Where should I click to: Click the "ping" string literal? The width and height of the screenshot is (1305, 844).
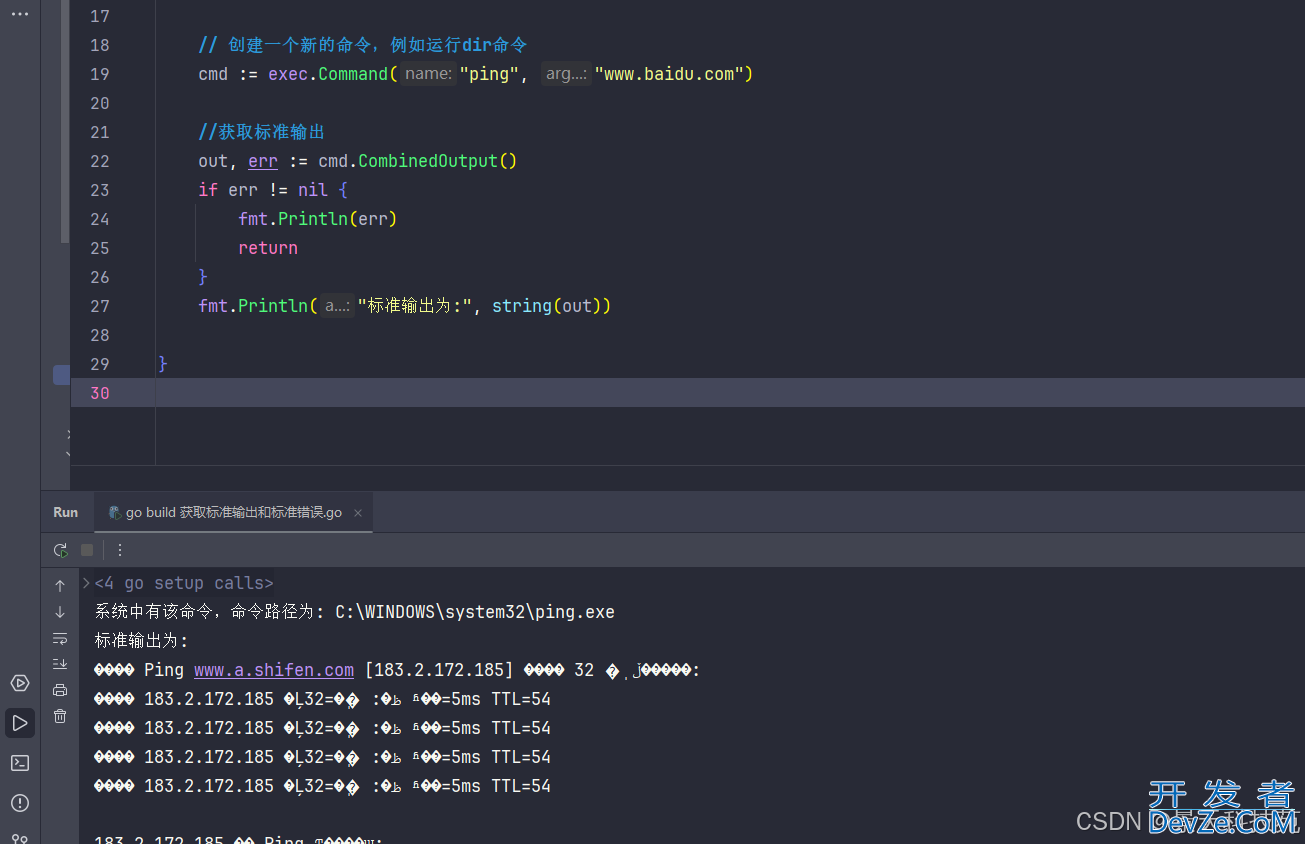click(x=488, y=74)
